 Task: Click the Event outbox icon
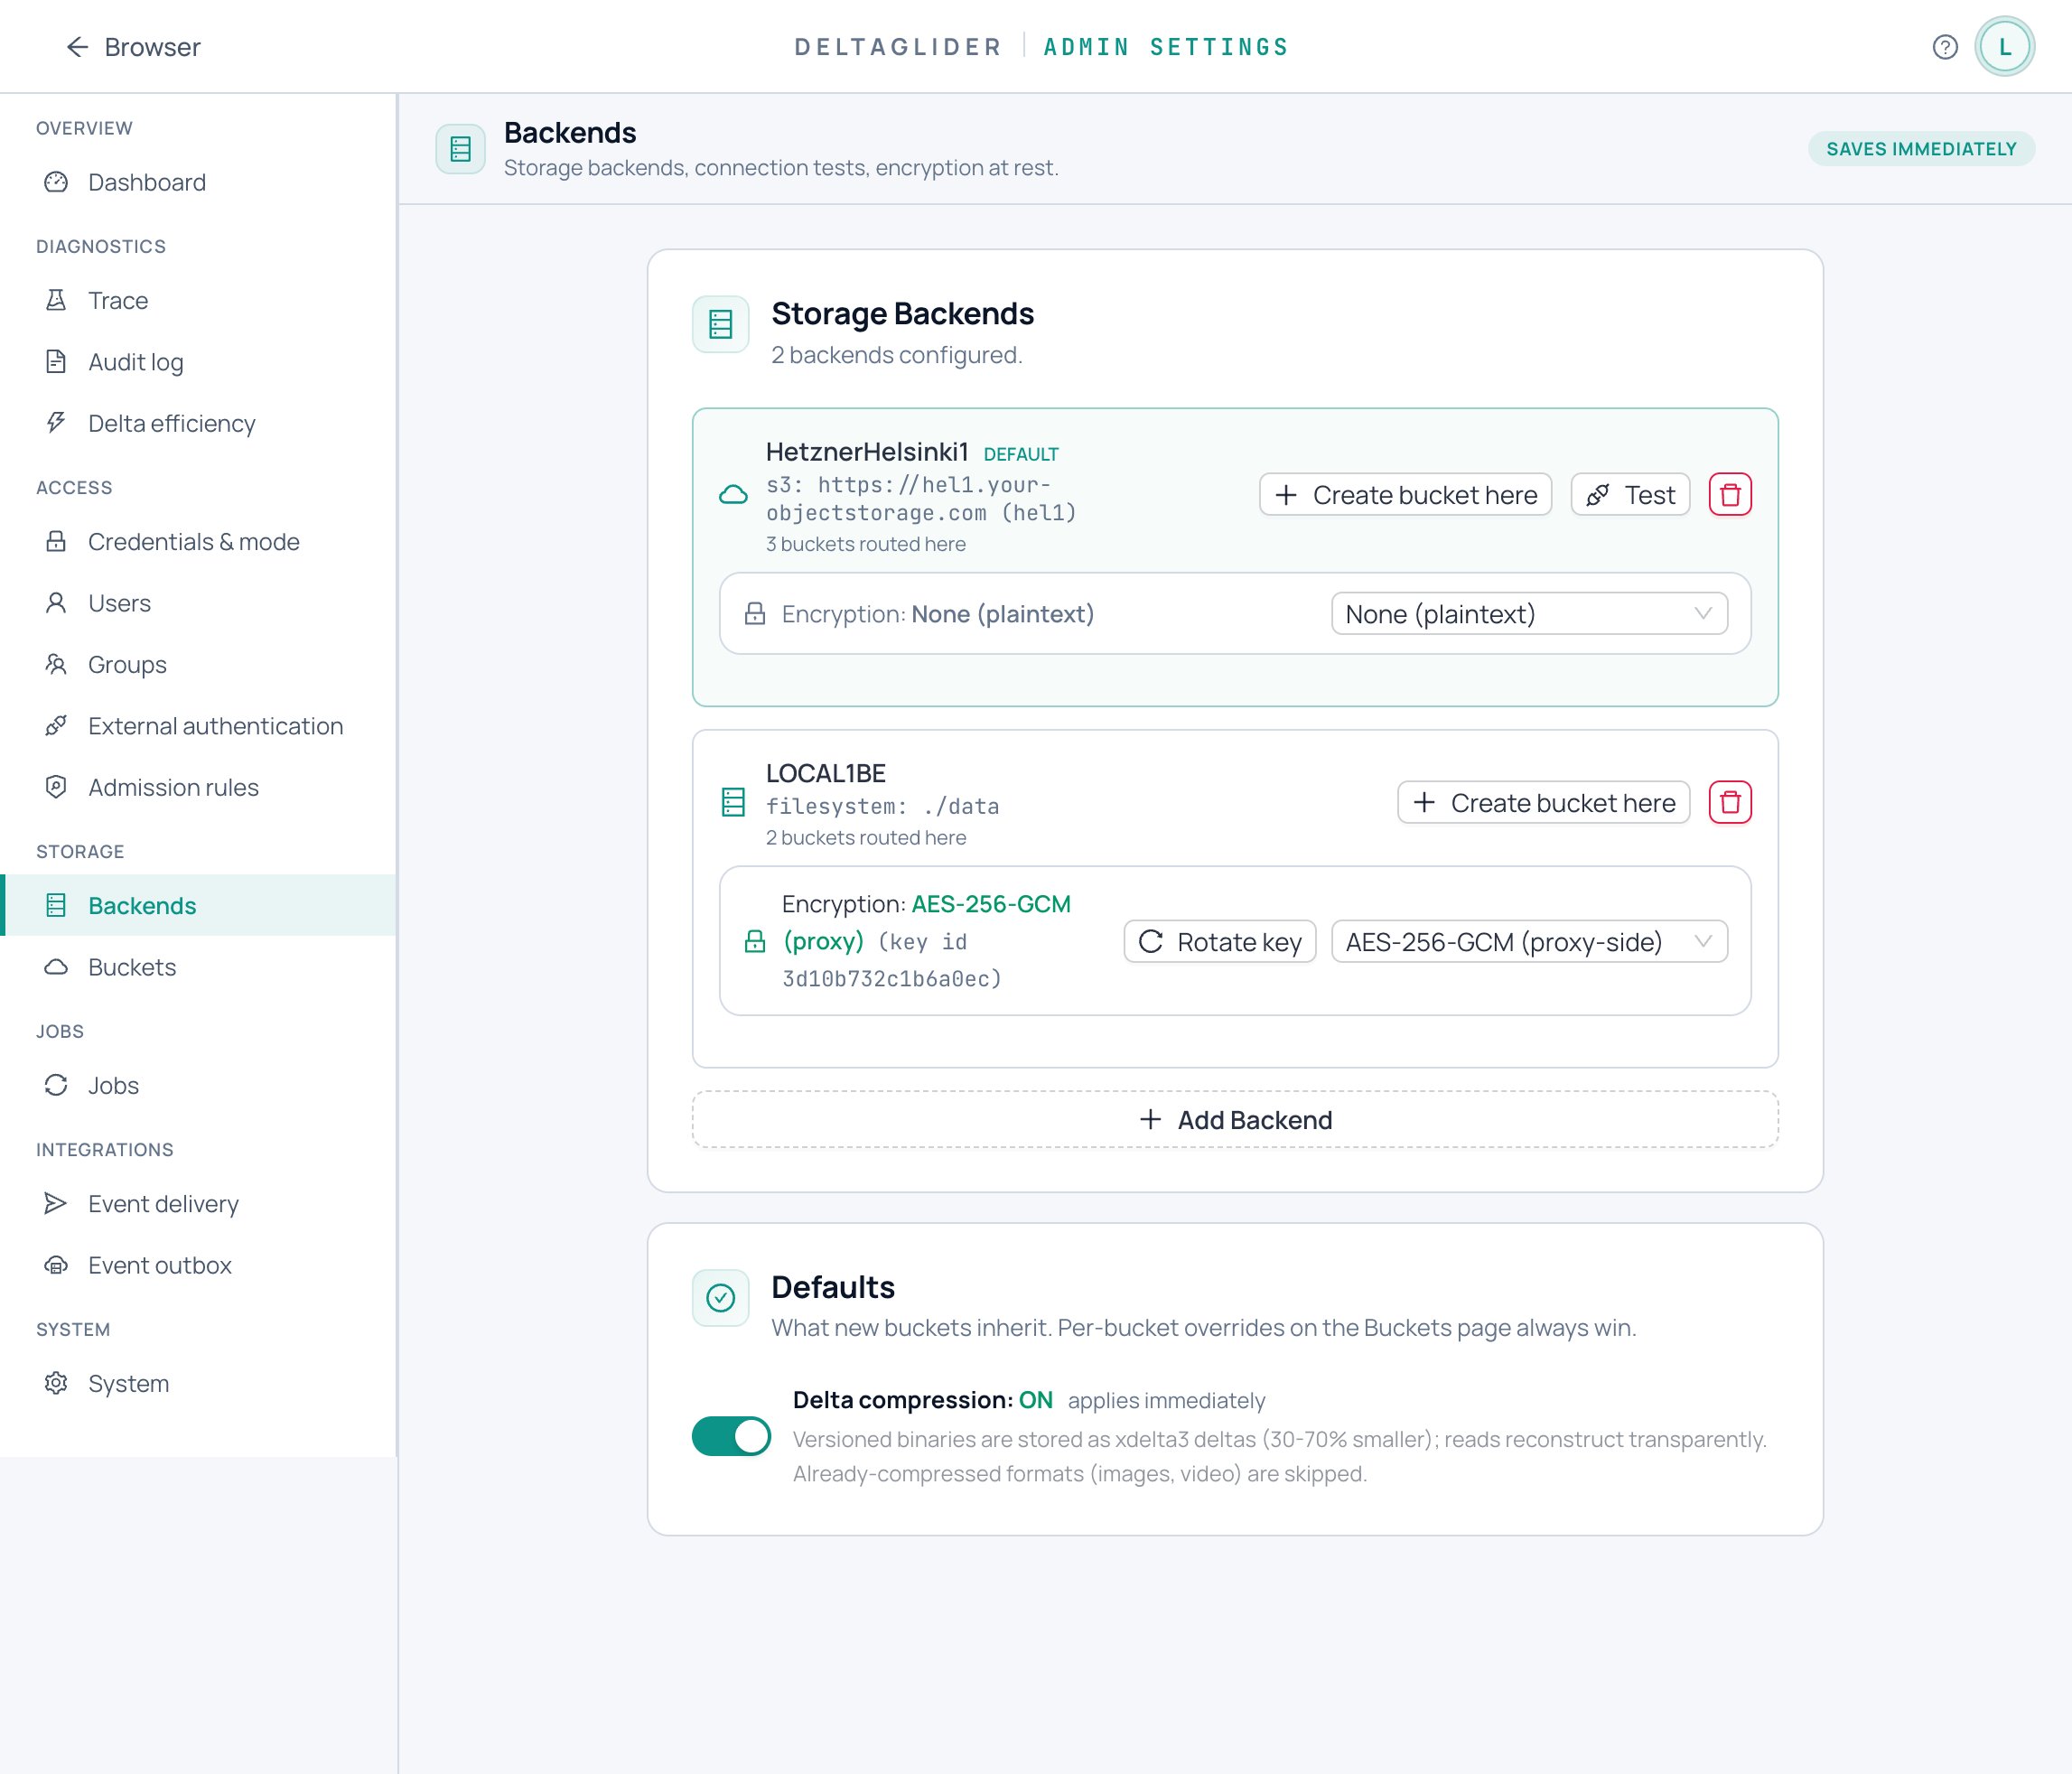coord(56,1265)
